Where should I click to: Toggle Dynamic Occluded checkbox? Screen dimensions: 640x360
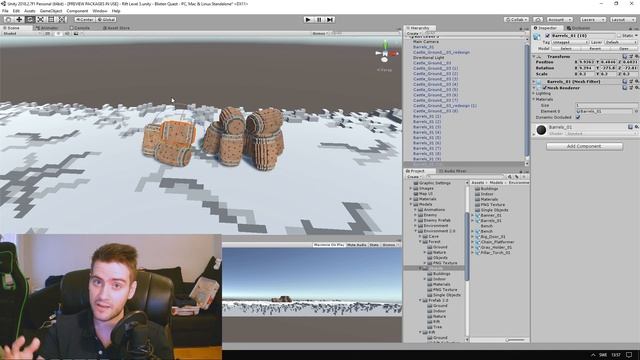click(x=578, y=117)
